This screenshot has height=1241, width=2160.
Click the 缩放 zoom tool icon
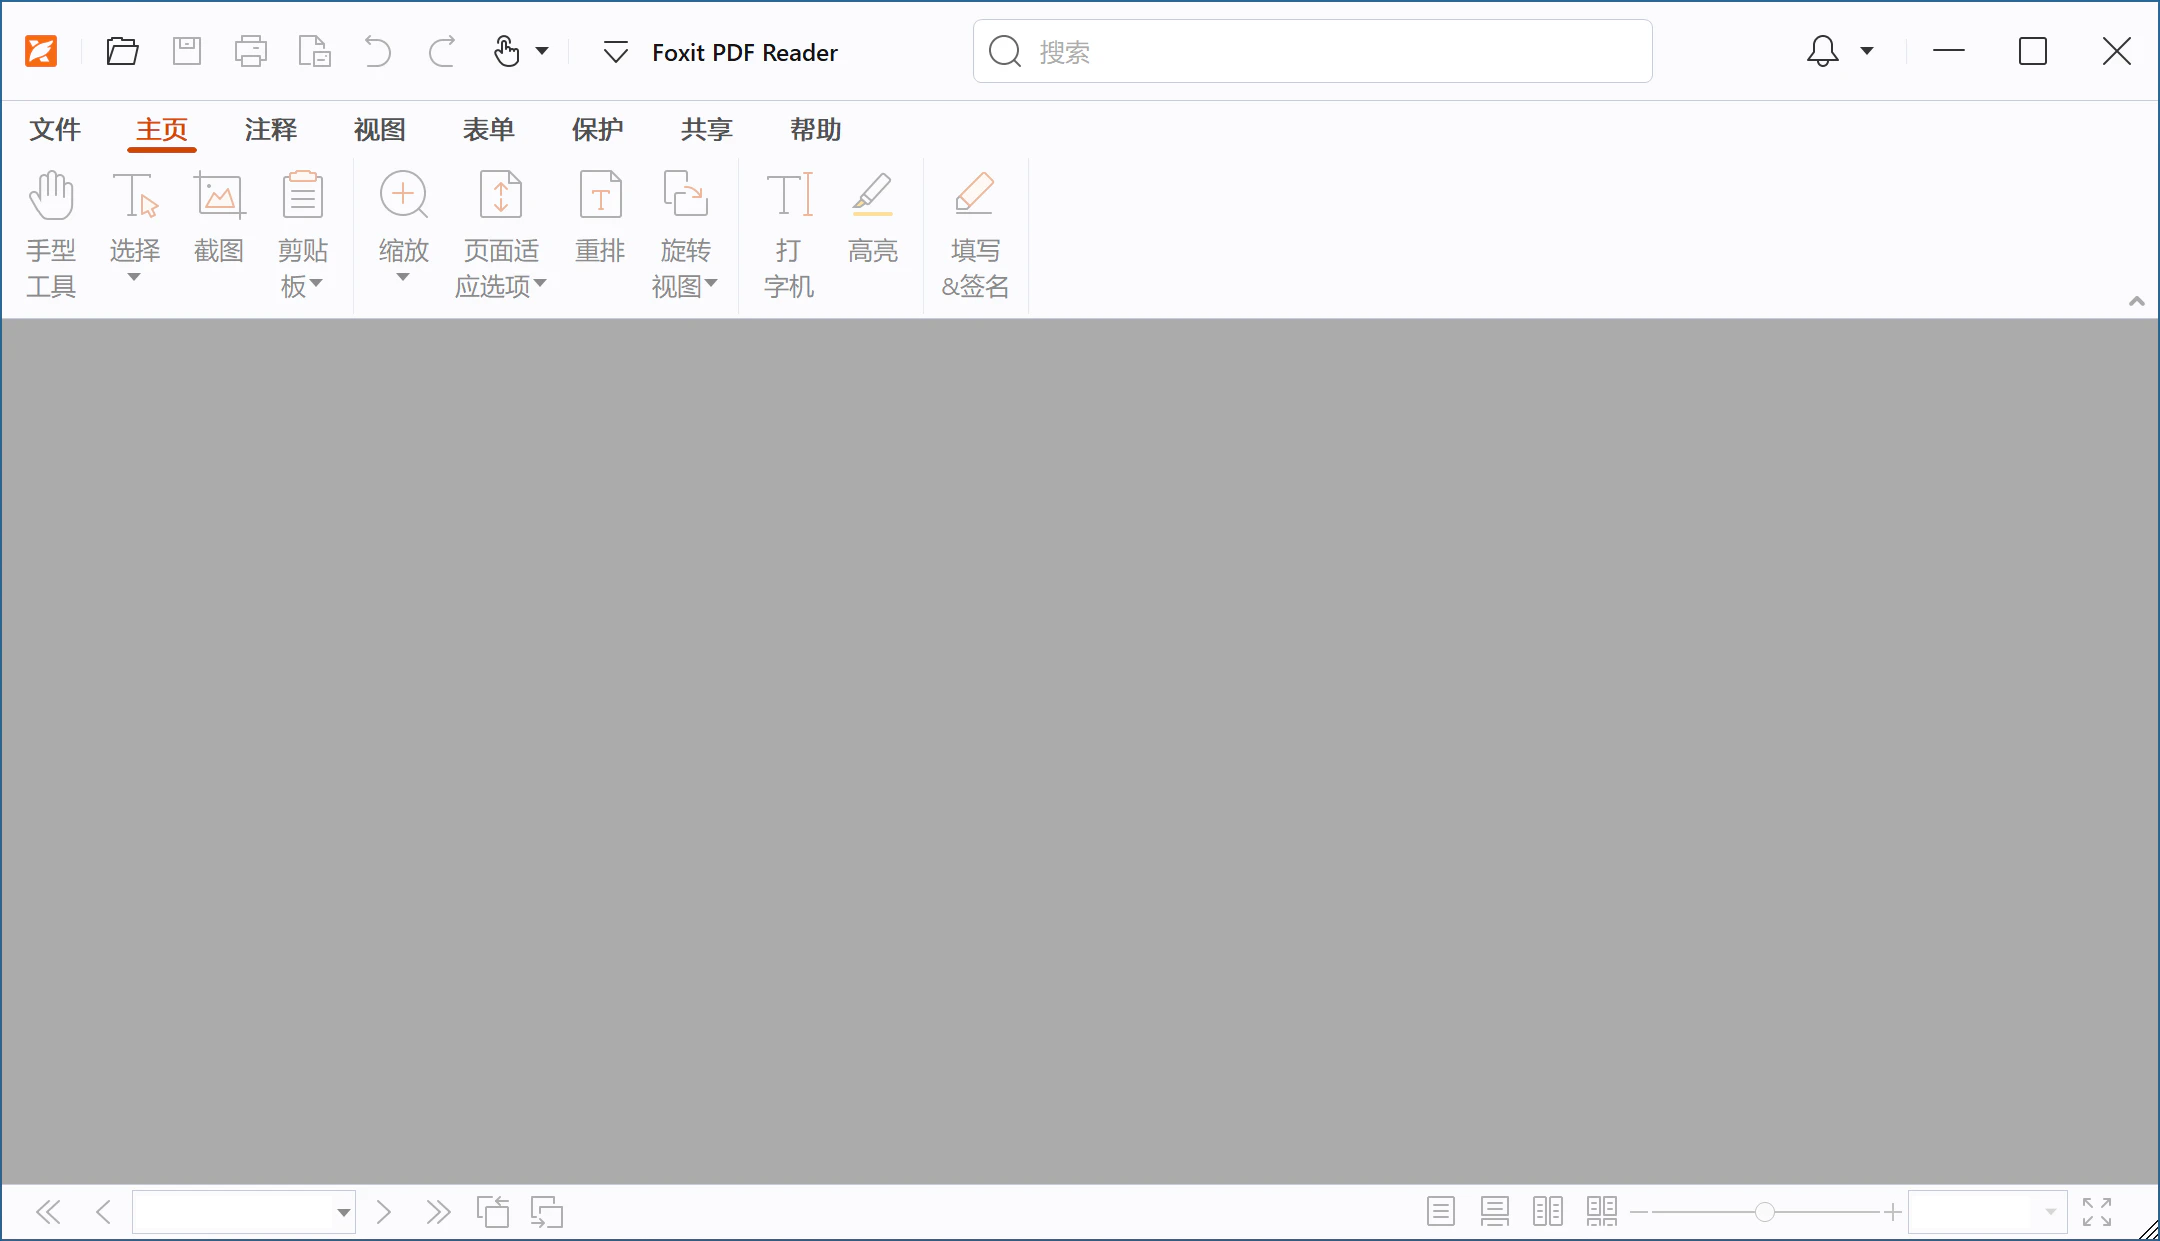coord(404,195)
